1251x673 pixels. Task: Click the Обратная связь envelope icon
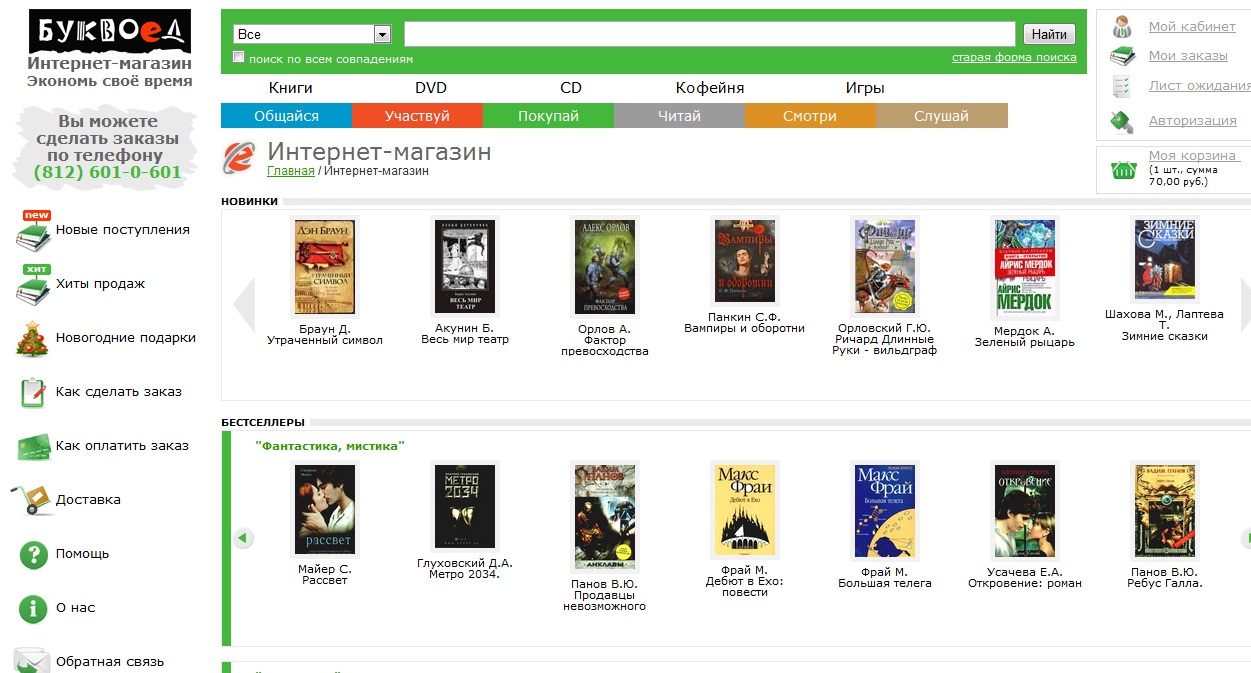(32, 661)
